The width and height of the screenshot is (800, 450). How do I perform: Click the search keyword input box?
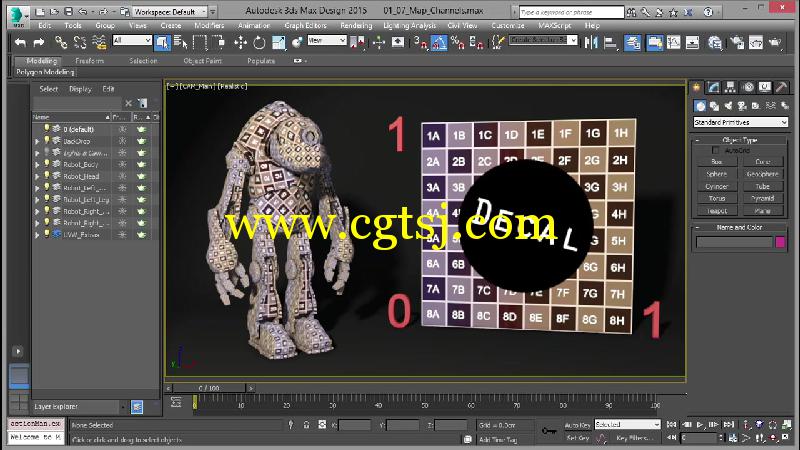click(x=571, y=12)
